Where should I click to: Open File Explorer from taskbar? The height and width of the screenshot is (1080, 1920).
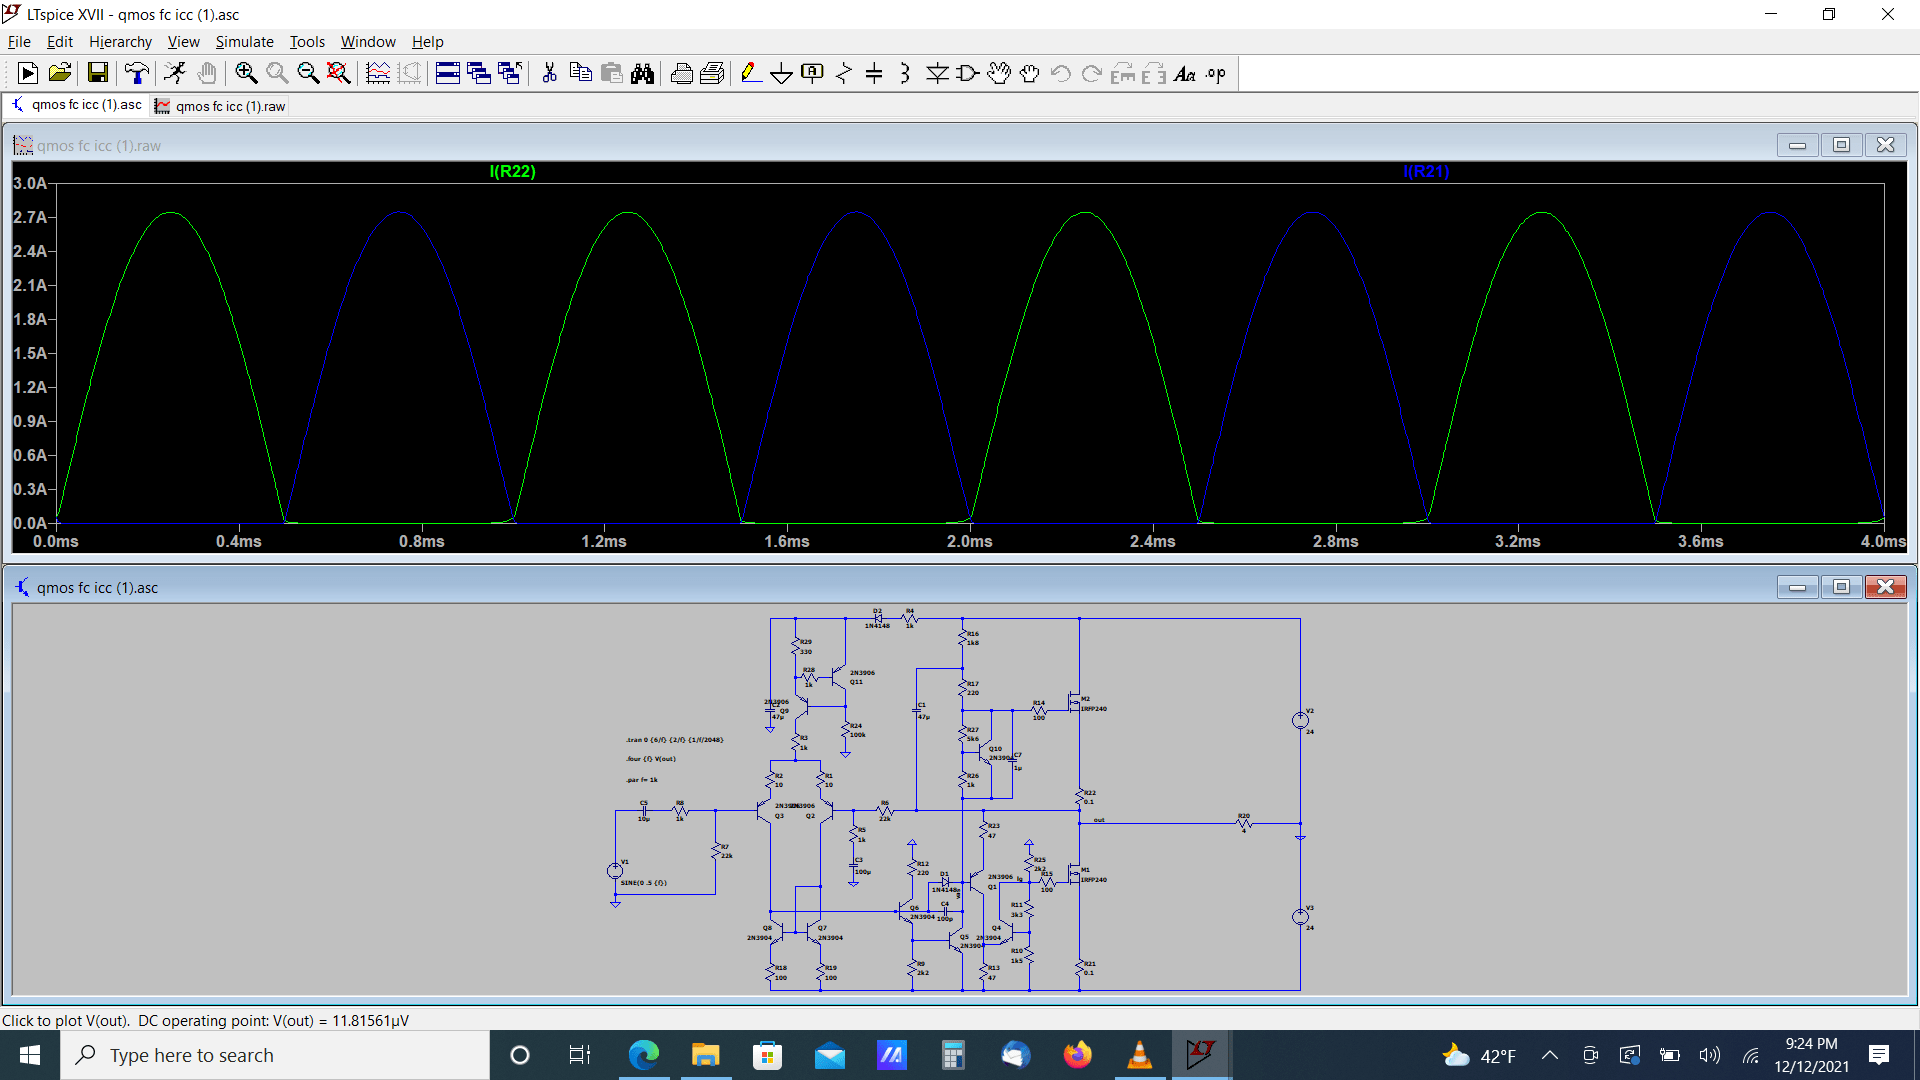point(705,1055)
